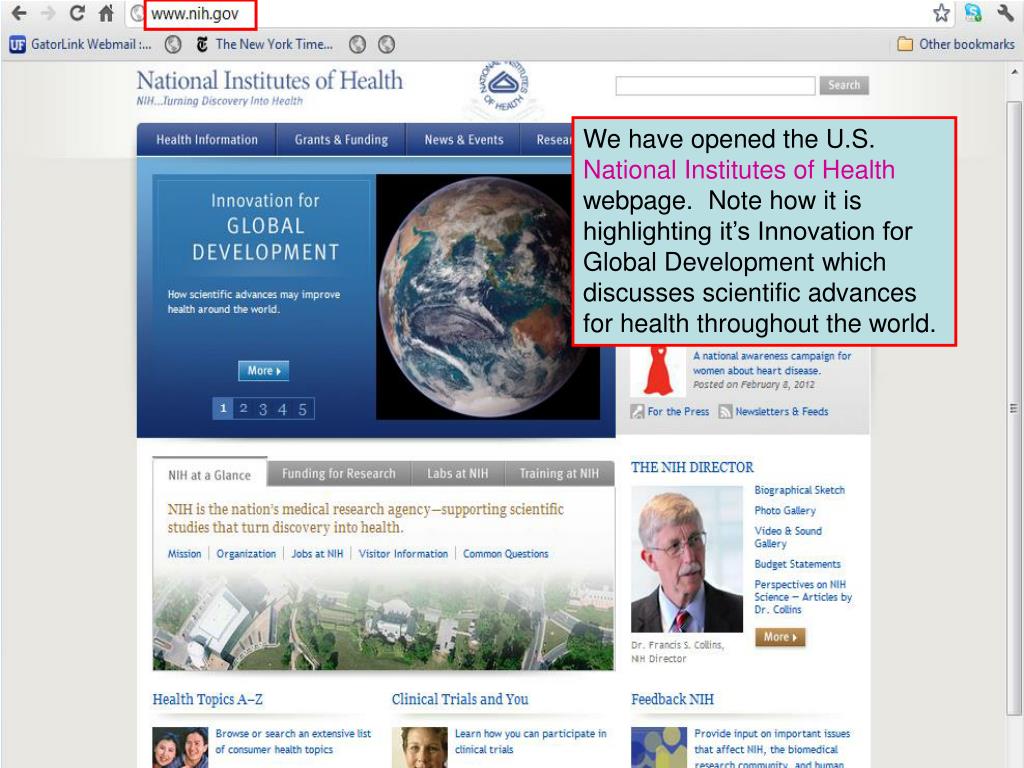Viewport: 1024px width, 768px height.
Task: Click the More button under NIH Director
Action: pos(780,637)
